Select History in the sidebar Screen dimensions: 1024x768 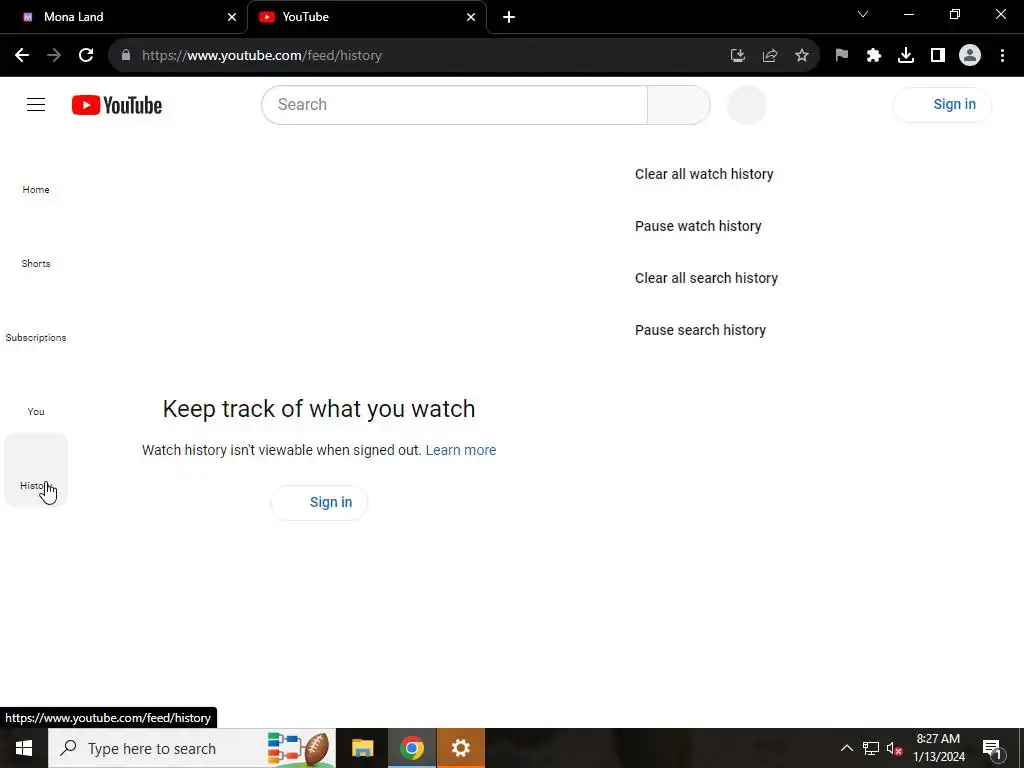(x=36, y=470)
